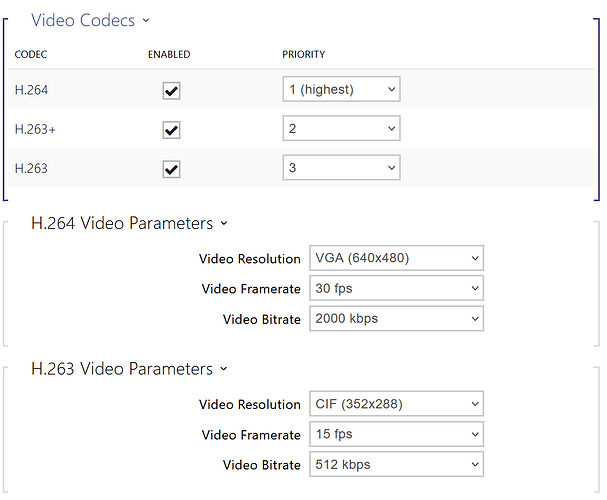The image size is (607, 500).
Task: Open the H.263 codec priority dropdown
Action: [341, 168]
